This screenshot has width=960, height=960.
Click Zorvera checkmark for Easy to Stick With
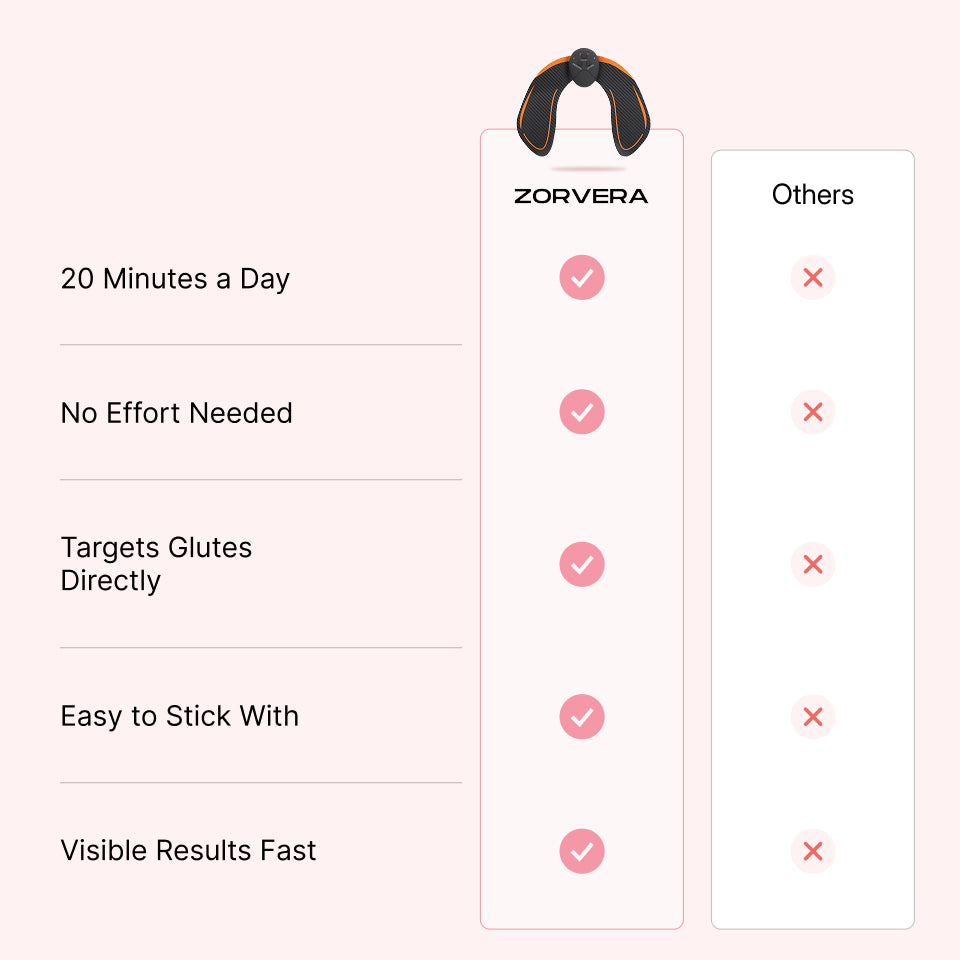(x=582, y=716)
